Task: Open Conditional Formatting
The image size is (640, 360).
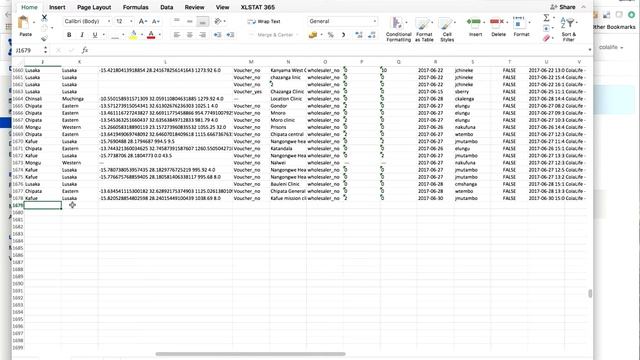Action: coord(398,29)
